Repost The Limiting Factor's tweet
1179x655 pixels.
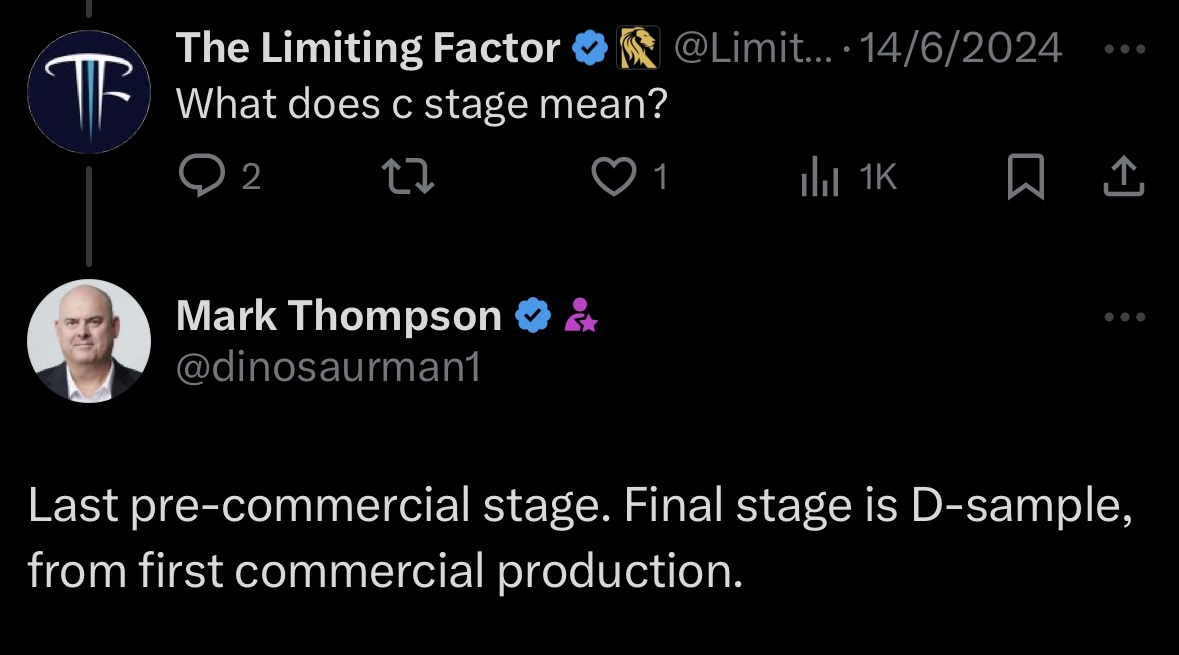[x=408, y=176]
